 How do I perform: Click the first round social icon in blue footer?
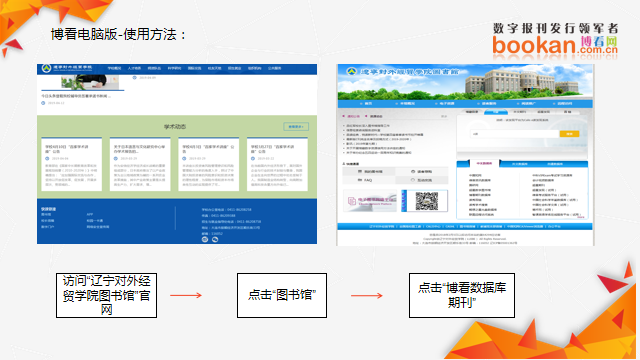tap(205, 240)
